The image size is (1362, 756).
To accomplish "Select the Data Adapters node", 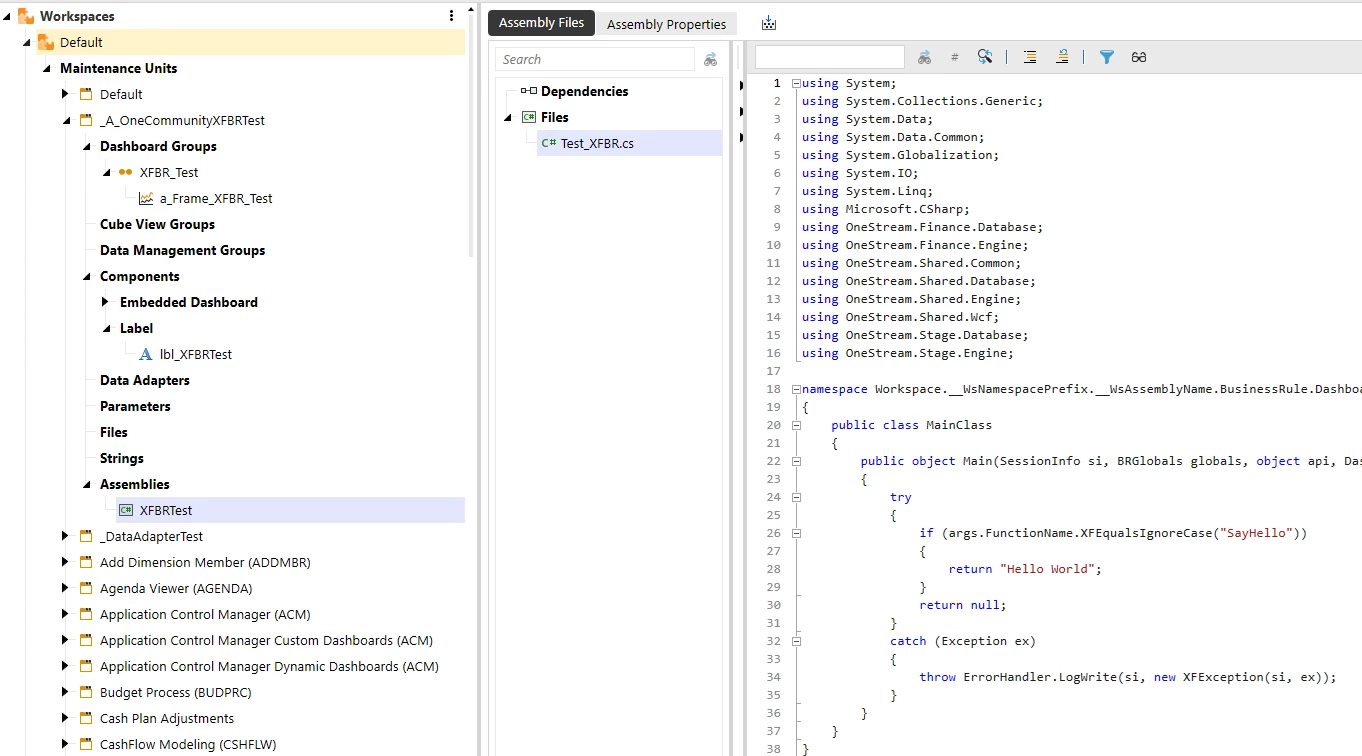I will 144,380.
